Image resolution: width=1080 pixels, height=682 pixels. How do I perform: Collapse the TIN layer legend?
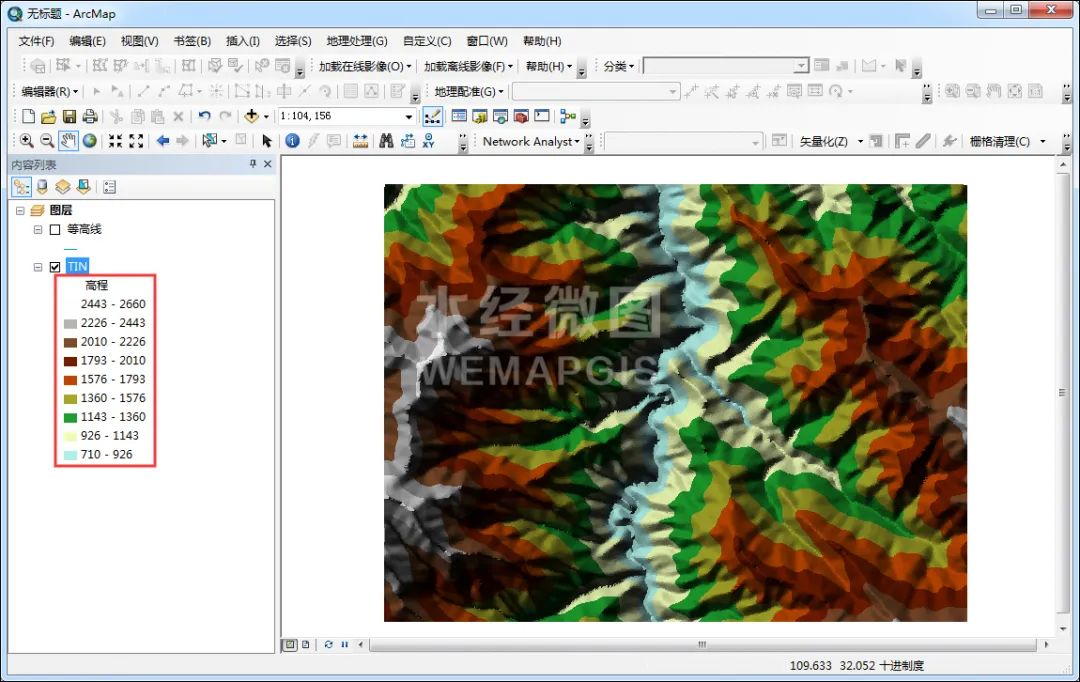[x=38, y=267]
